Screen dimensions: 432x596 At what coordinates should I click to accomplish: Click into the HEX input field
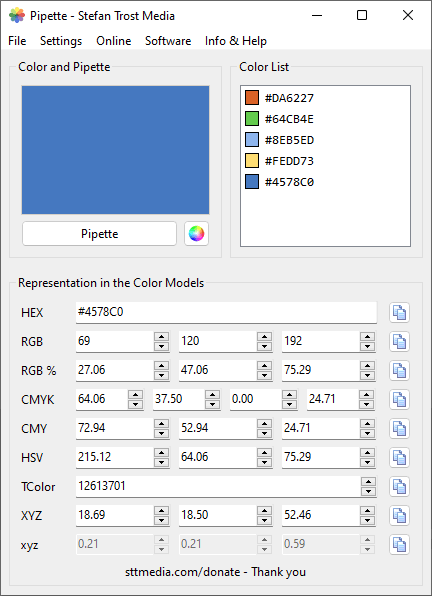[x=226, y=312]
